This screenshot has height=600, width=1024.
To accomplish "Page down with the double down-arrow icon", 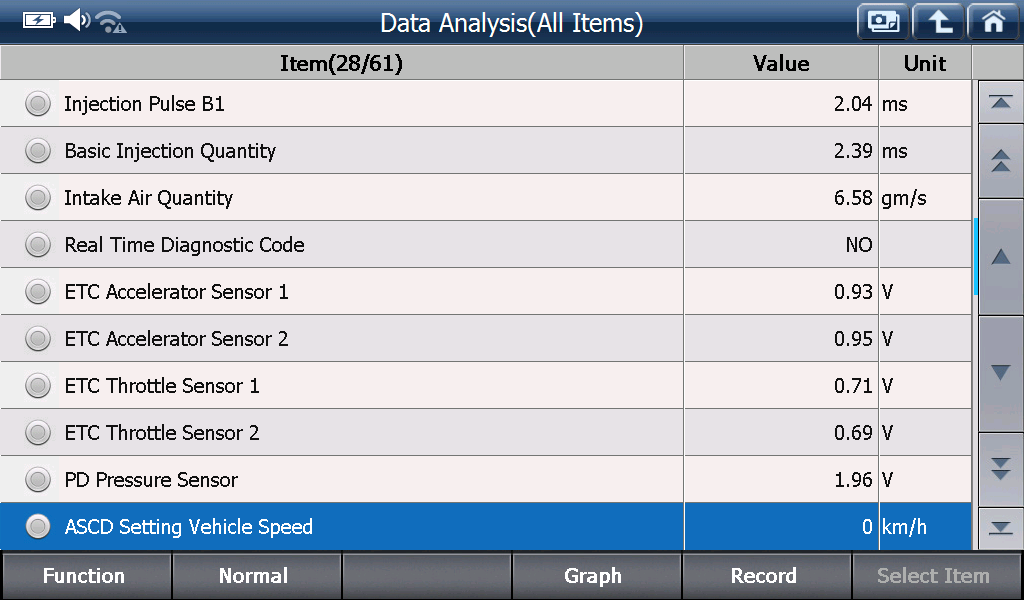I will [1000, 469].
